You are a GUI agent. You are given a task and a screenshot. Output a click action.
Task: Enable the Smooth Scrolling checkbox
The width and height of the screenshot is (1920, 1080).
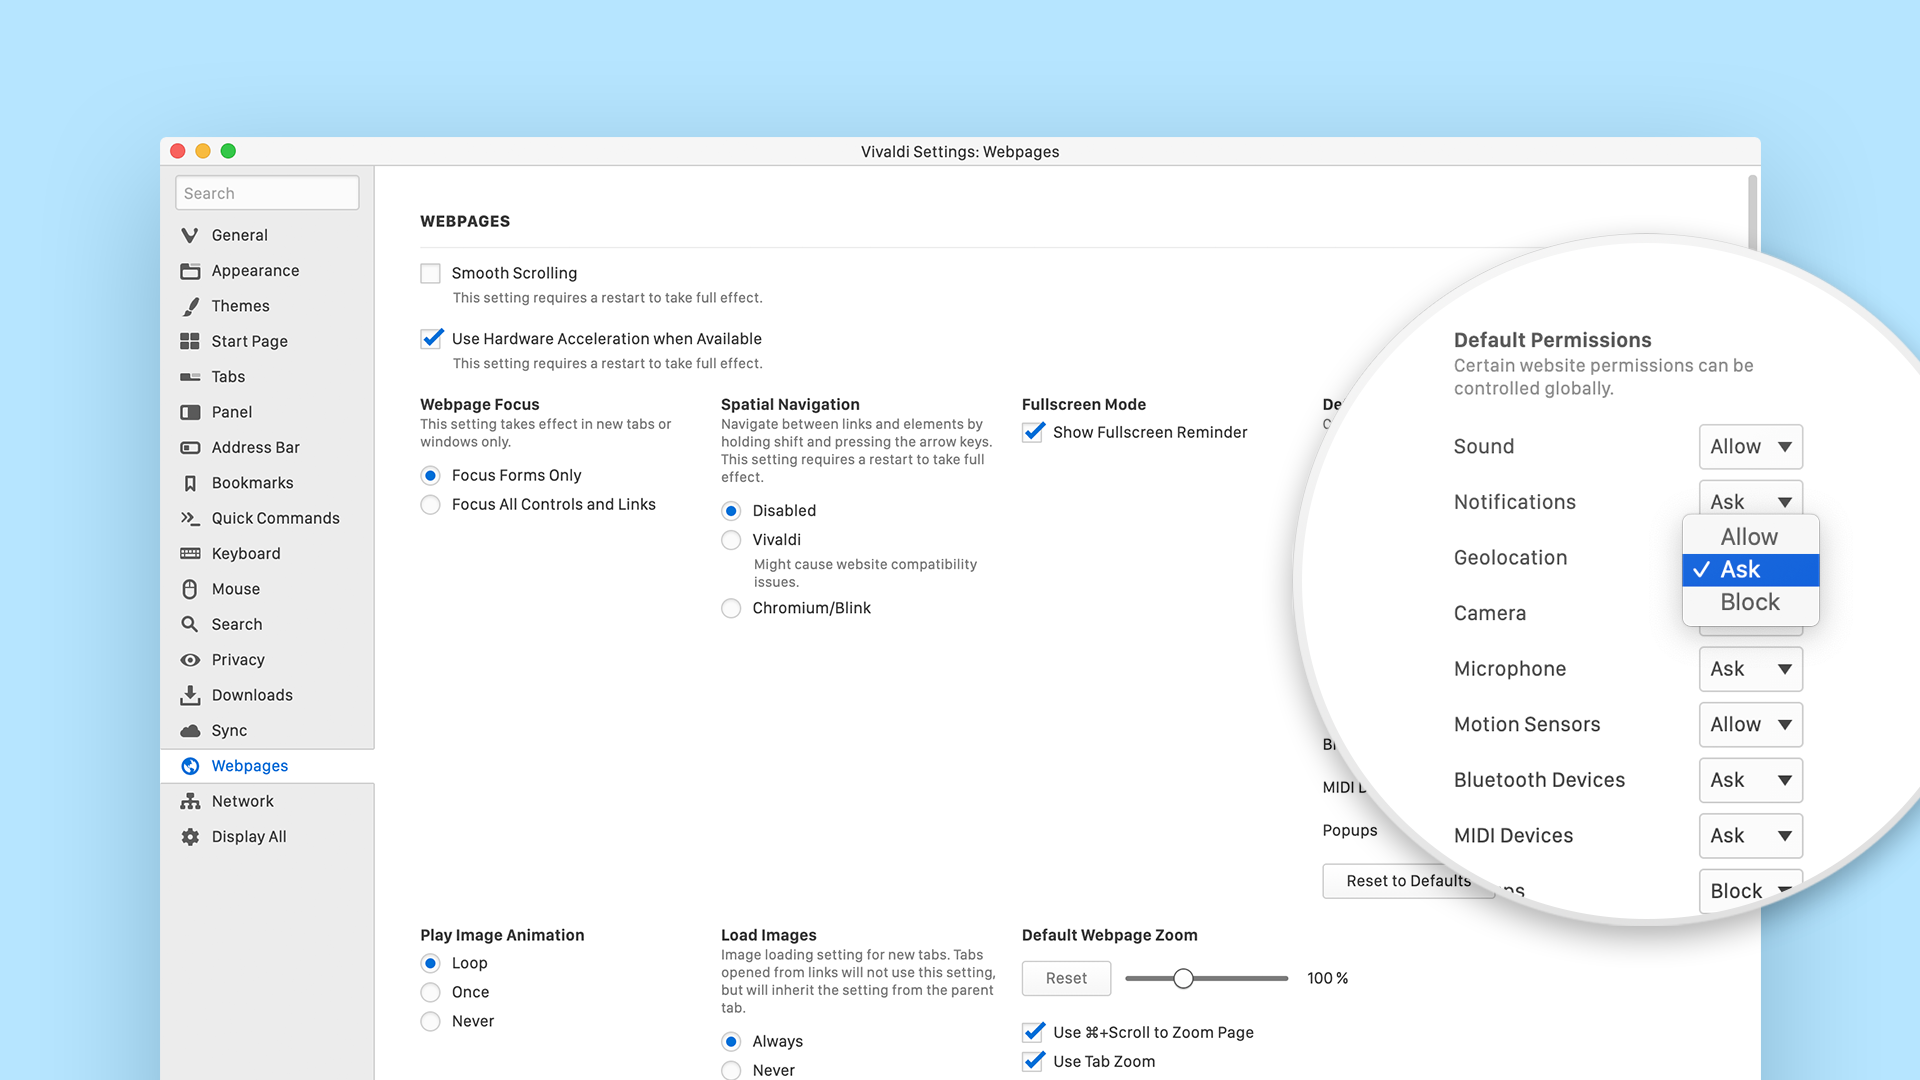(430, 273)
